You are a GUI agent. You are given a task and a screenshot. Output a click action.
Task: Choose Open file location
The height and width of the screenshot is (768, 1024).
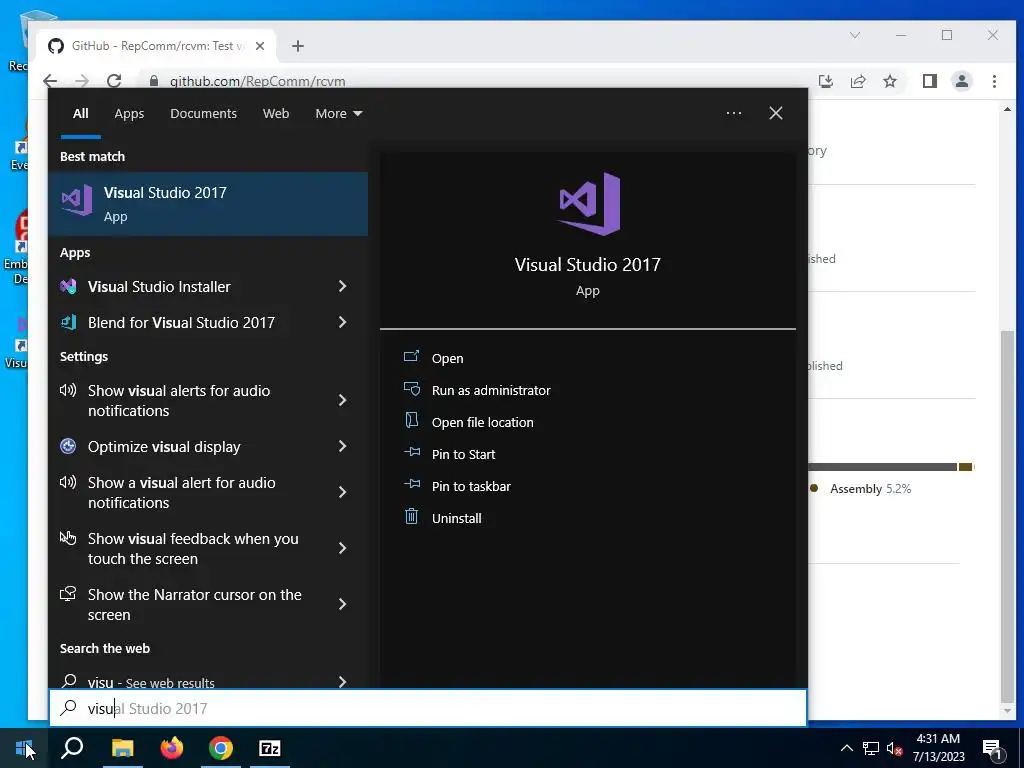point(483,423)
